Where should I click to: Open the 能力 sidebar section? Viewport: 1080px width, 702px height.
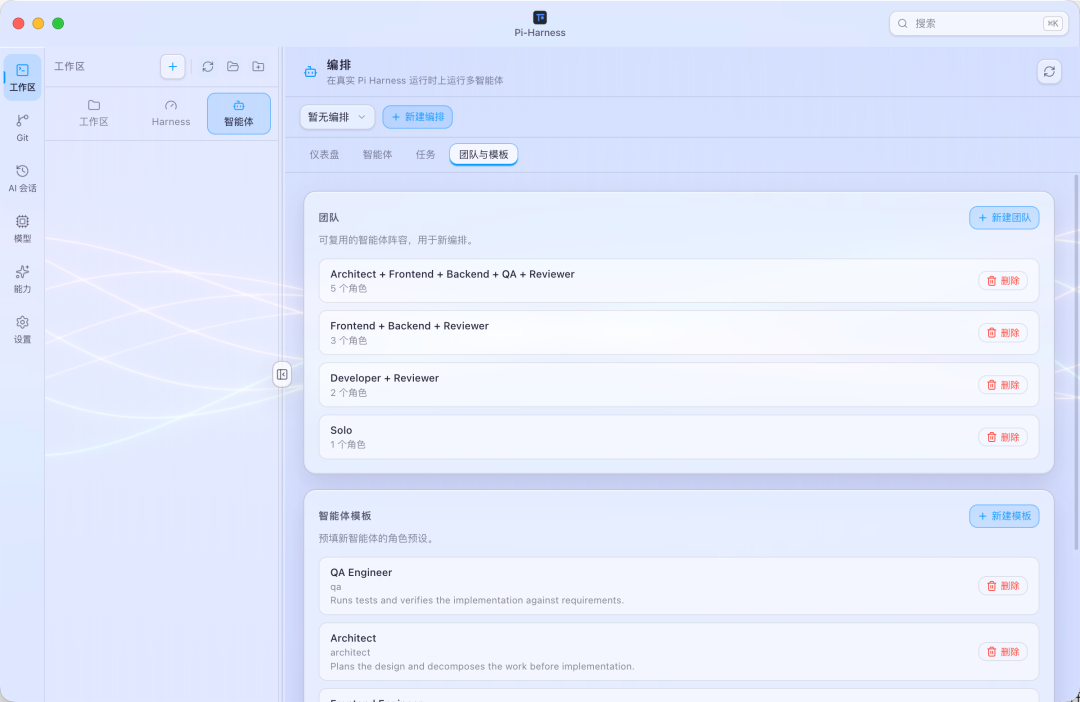(x=22, y=279)
